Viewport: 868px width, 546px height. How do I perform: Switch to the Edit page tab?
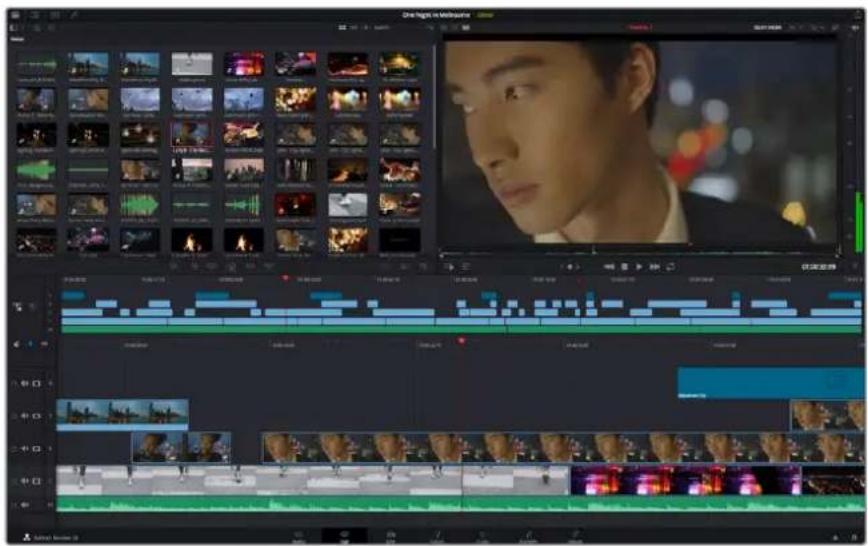pyautogui.click(x=390, y=536)
